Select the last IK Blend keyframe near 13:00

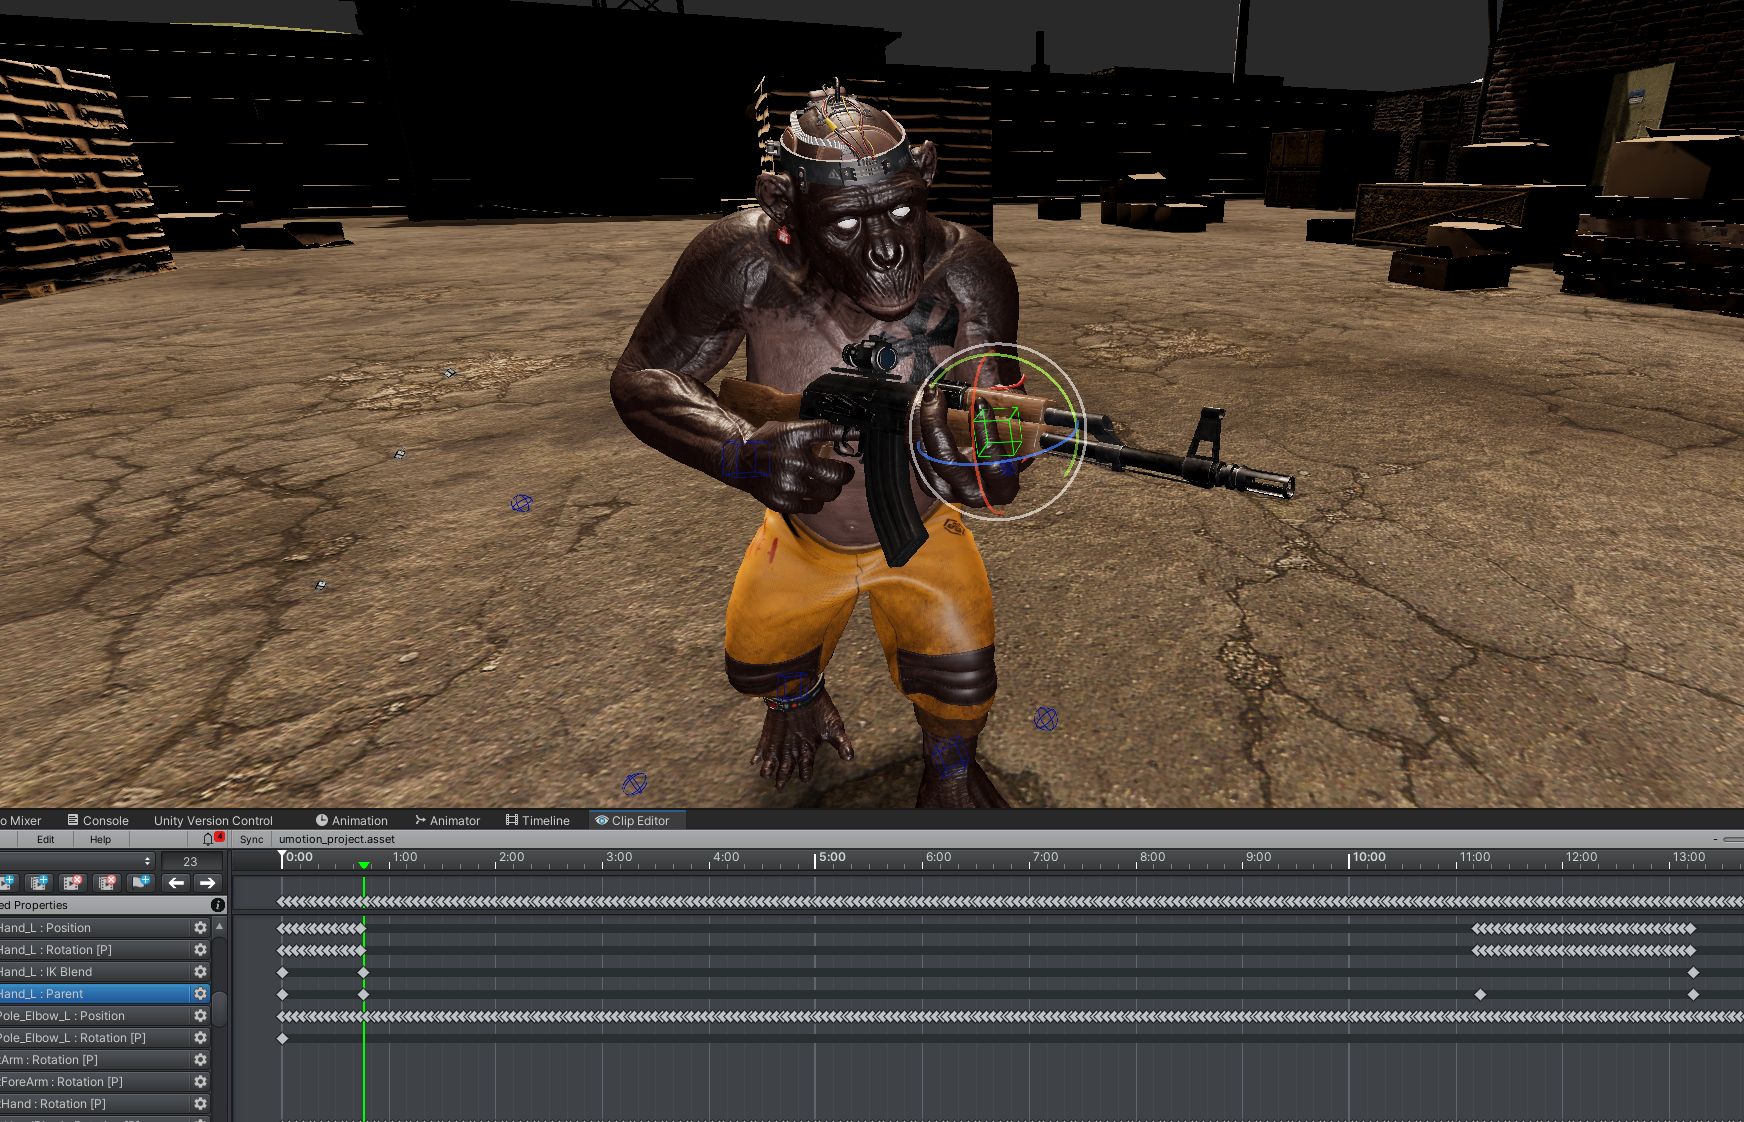1693,972
